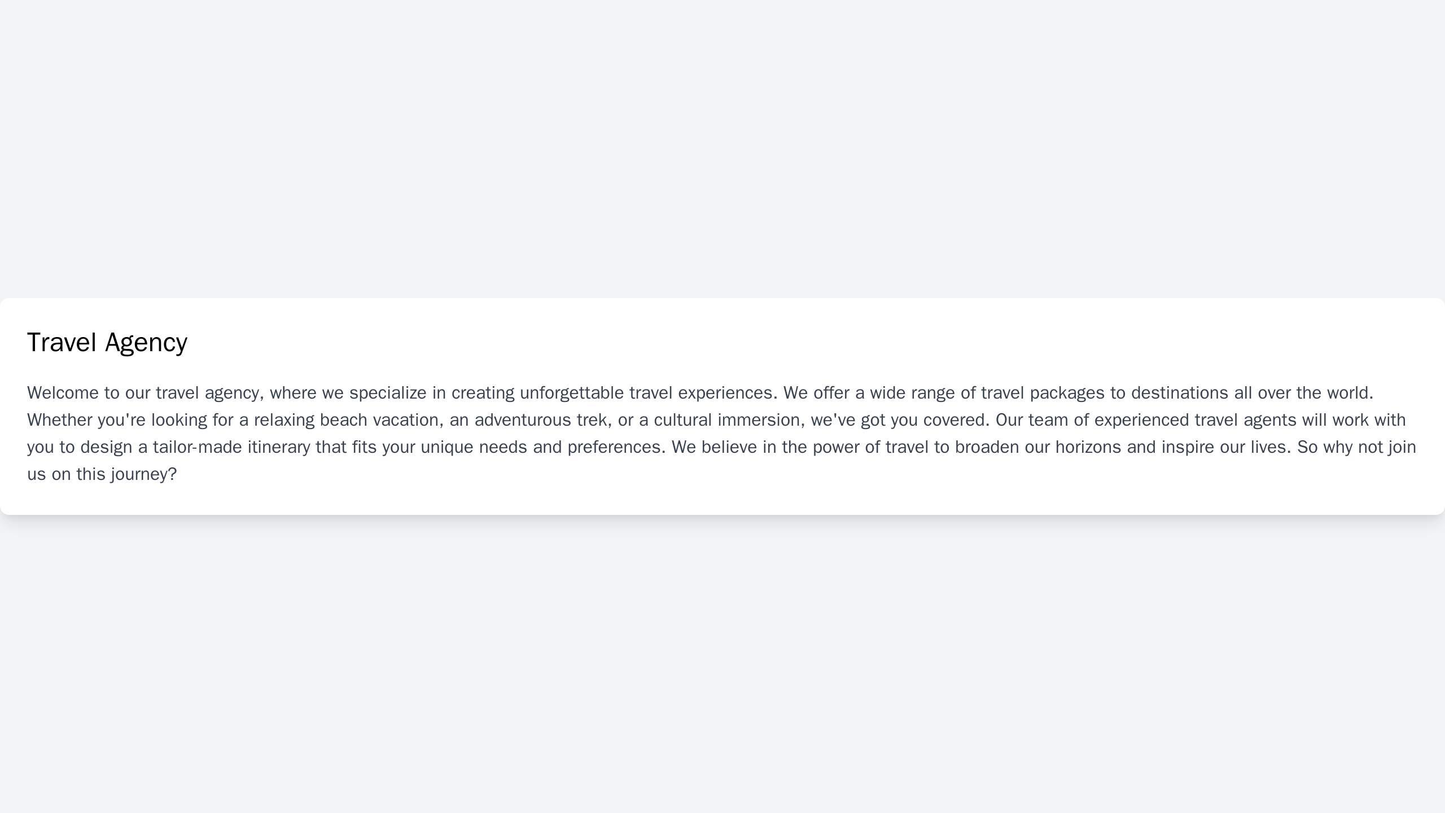Click the phrase "inspire our lives"

tap(1226, 447)
